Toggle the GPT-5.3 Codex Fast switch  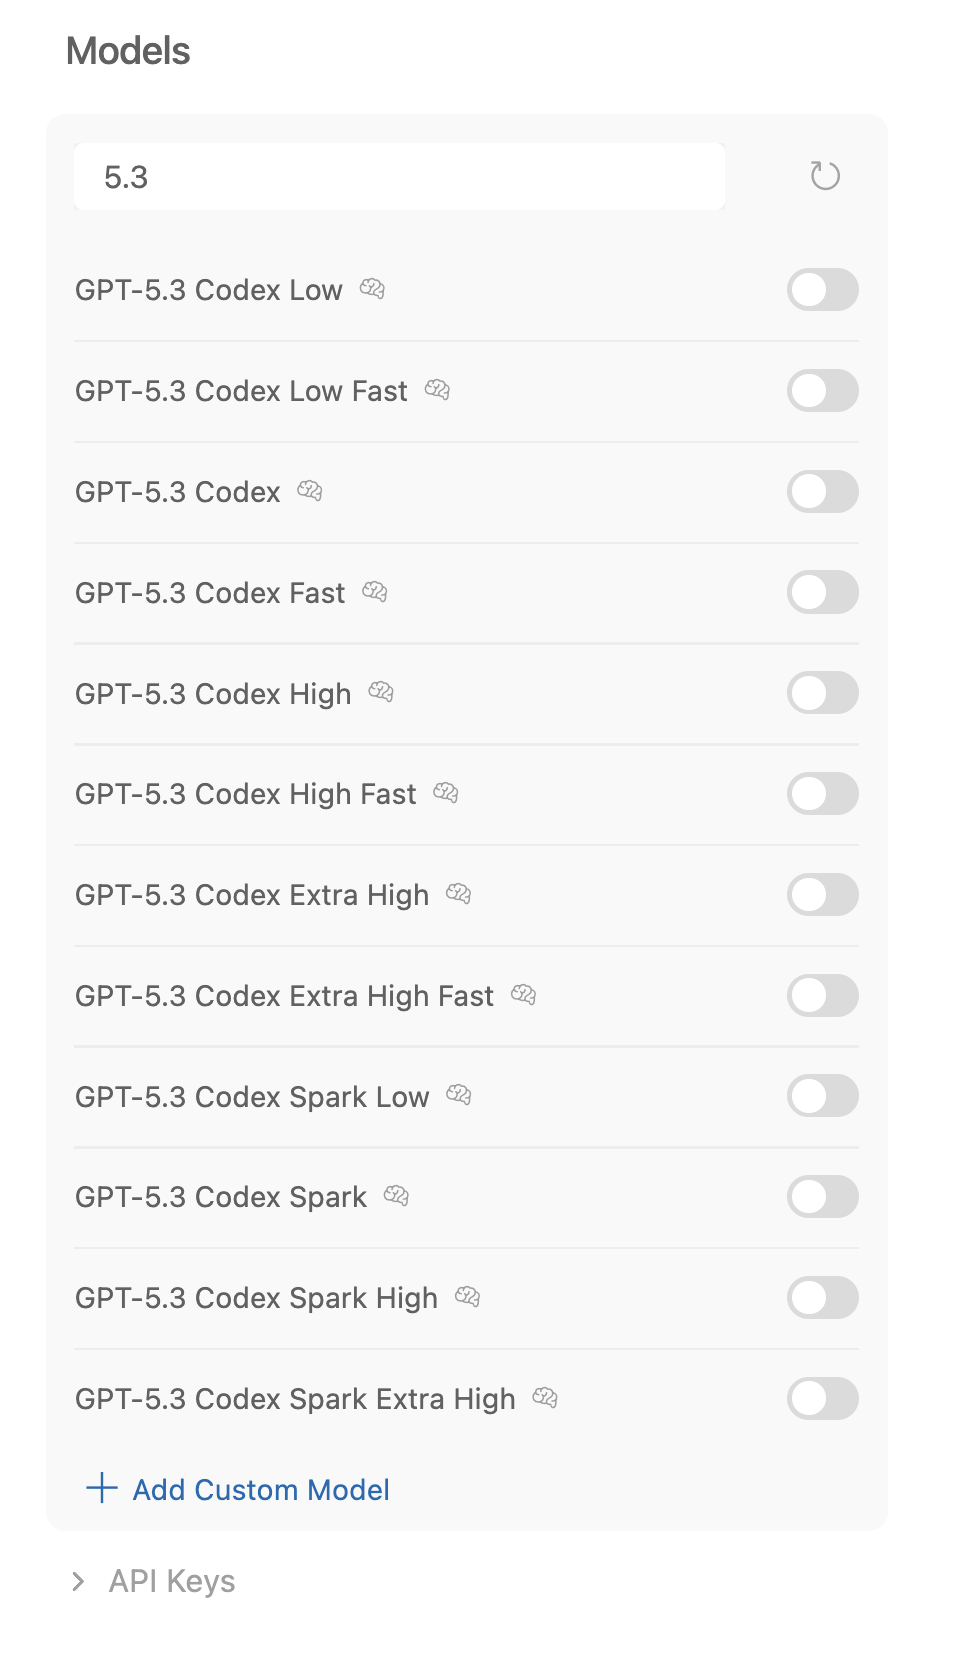[822, 593]
